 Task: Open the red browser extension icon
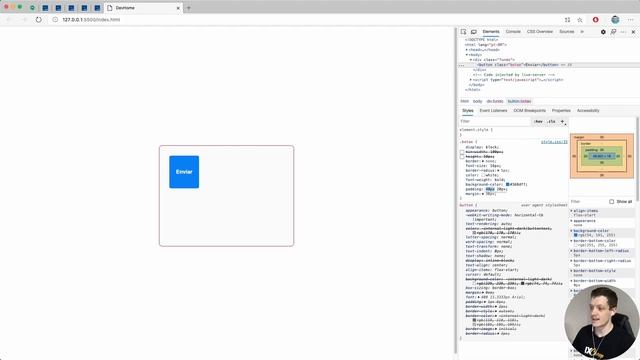click(596, 20)
